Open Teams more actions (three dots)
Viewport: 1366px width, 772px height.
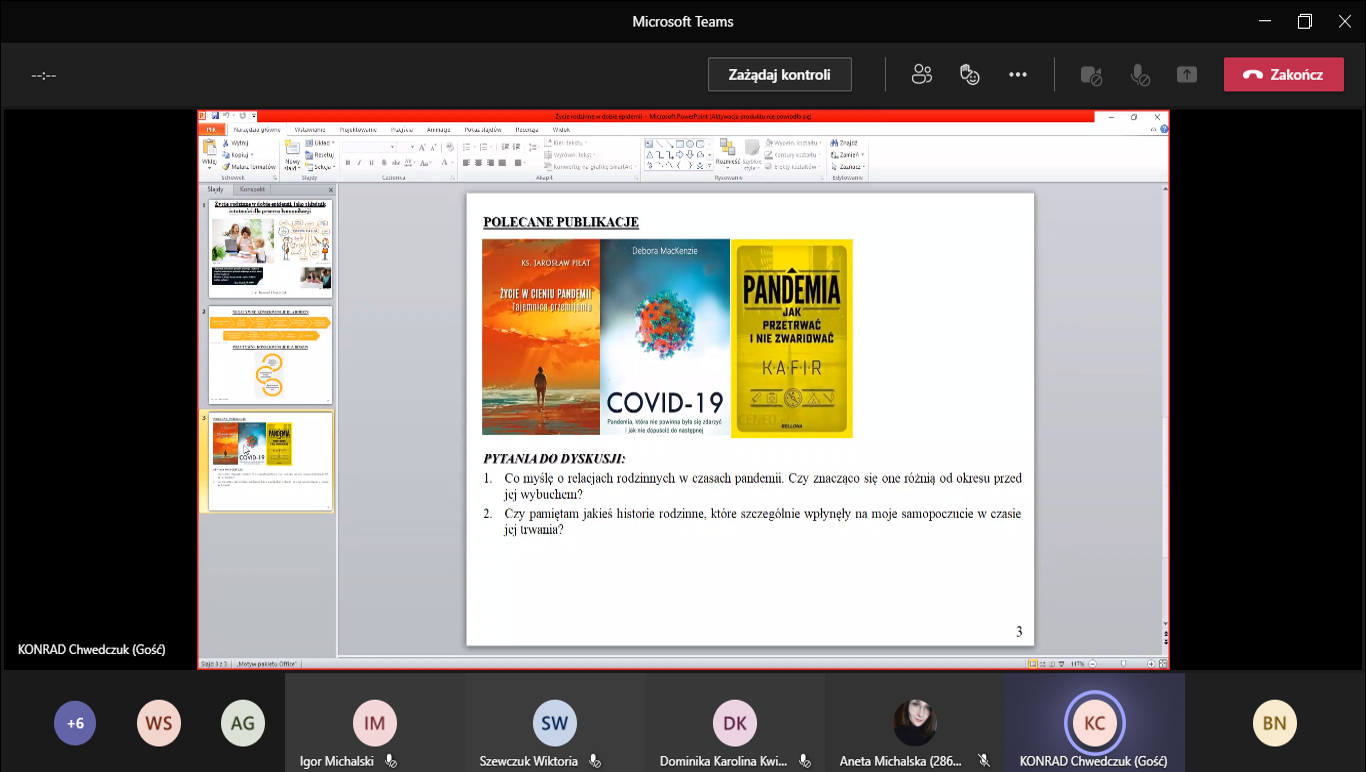click(x=1018, y=74)
